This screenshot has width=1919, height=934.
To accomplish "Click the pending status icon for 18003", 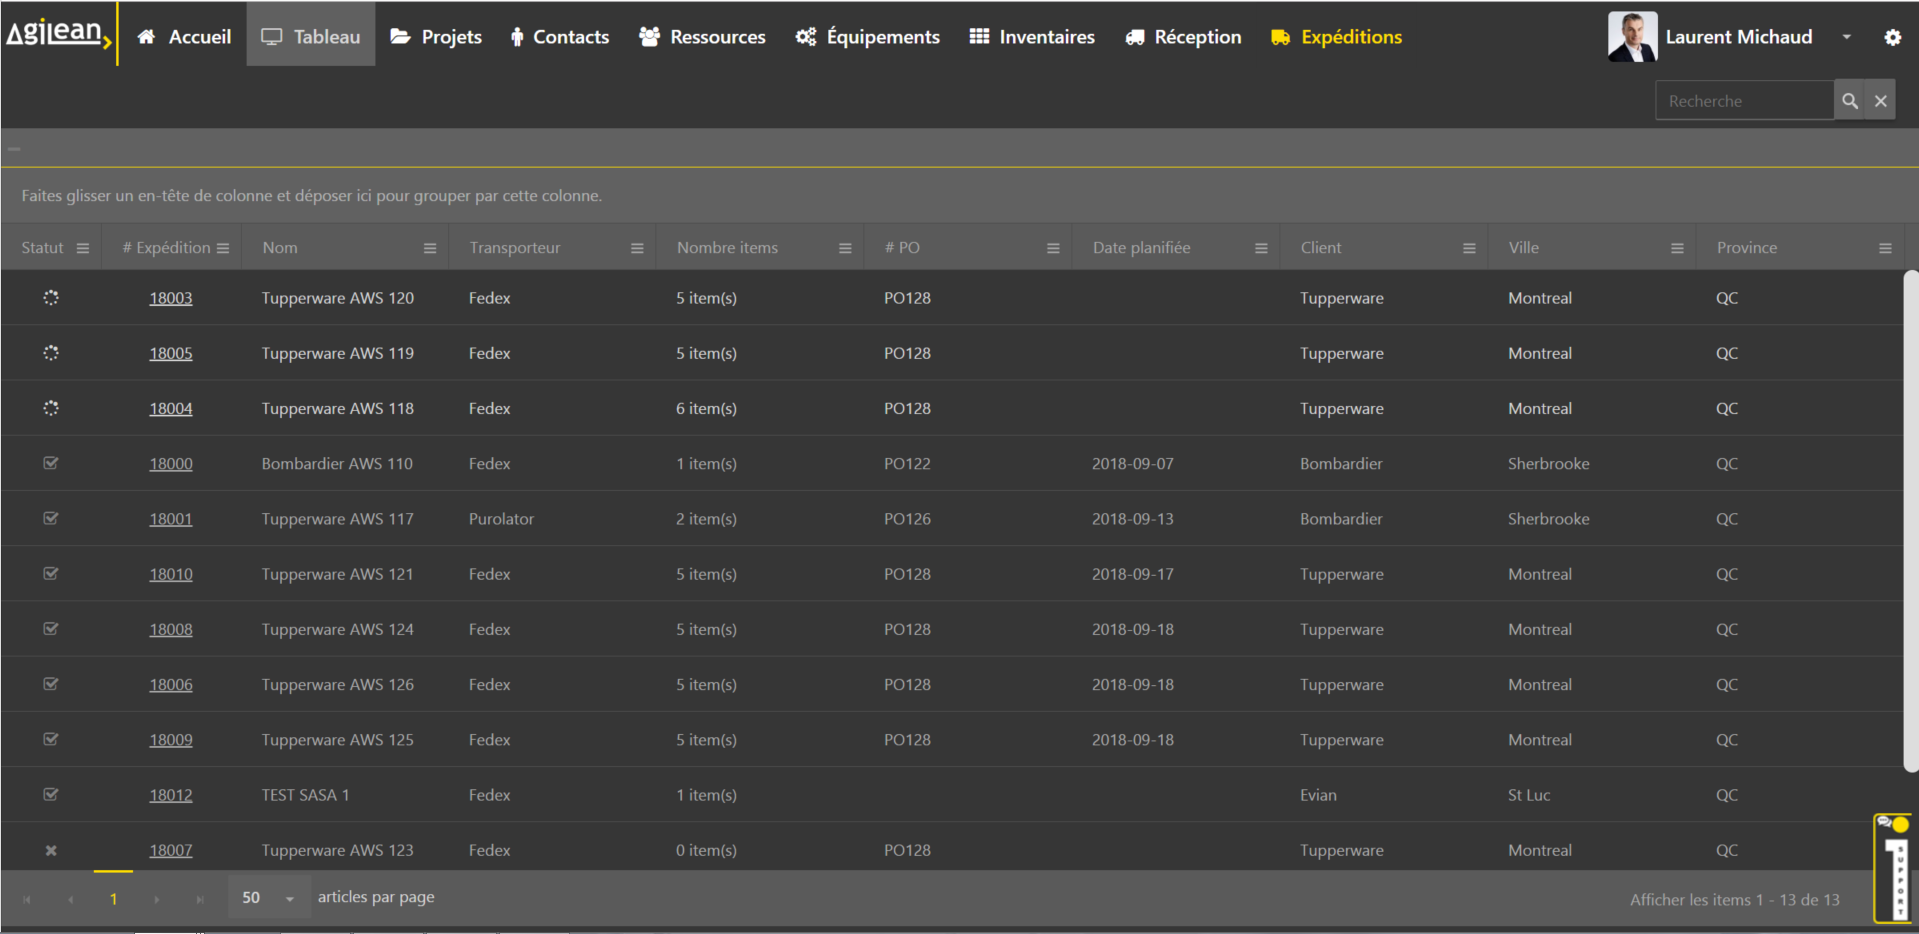I will tap(51, 298).
